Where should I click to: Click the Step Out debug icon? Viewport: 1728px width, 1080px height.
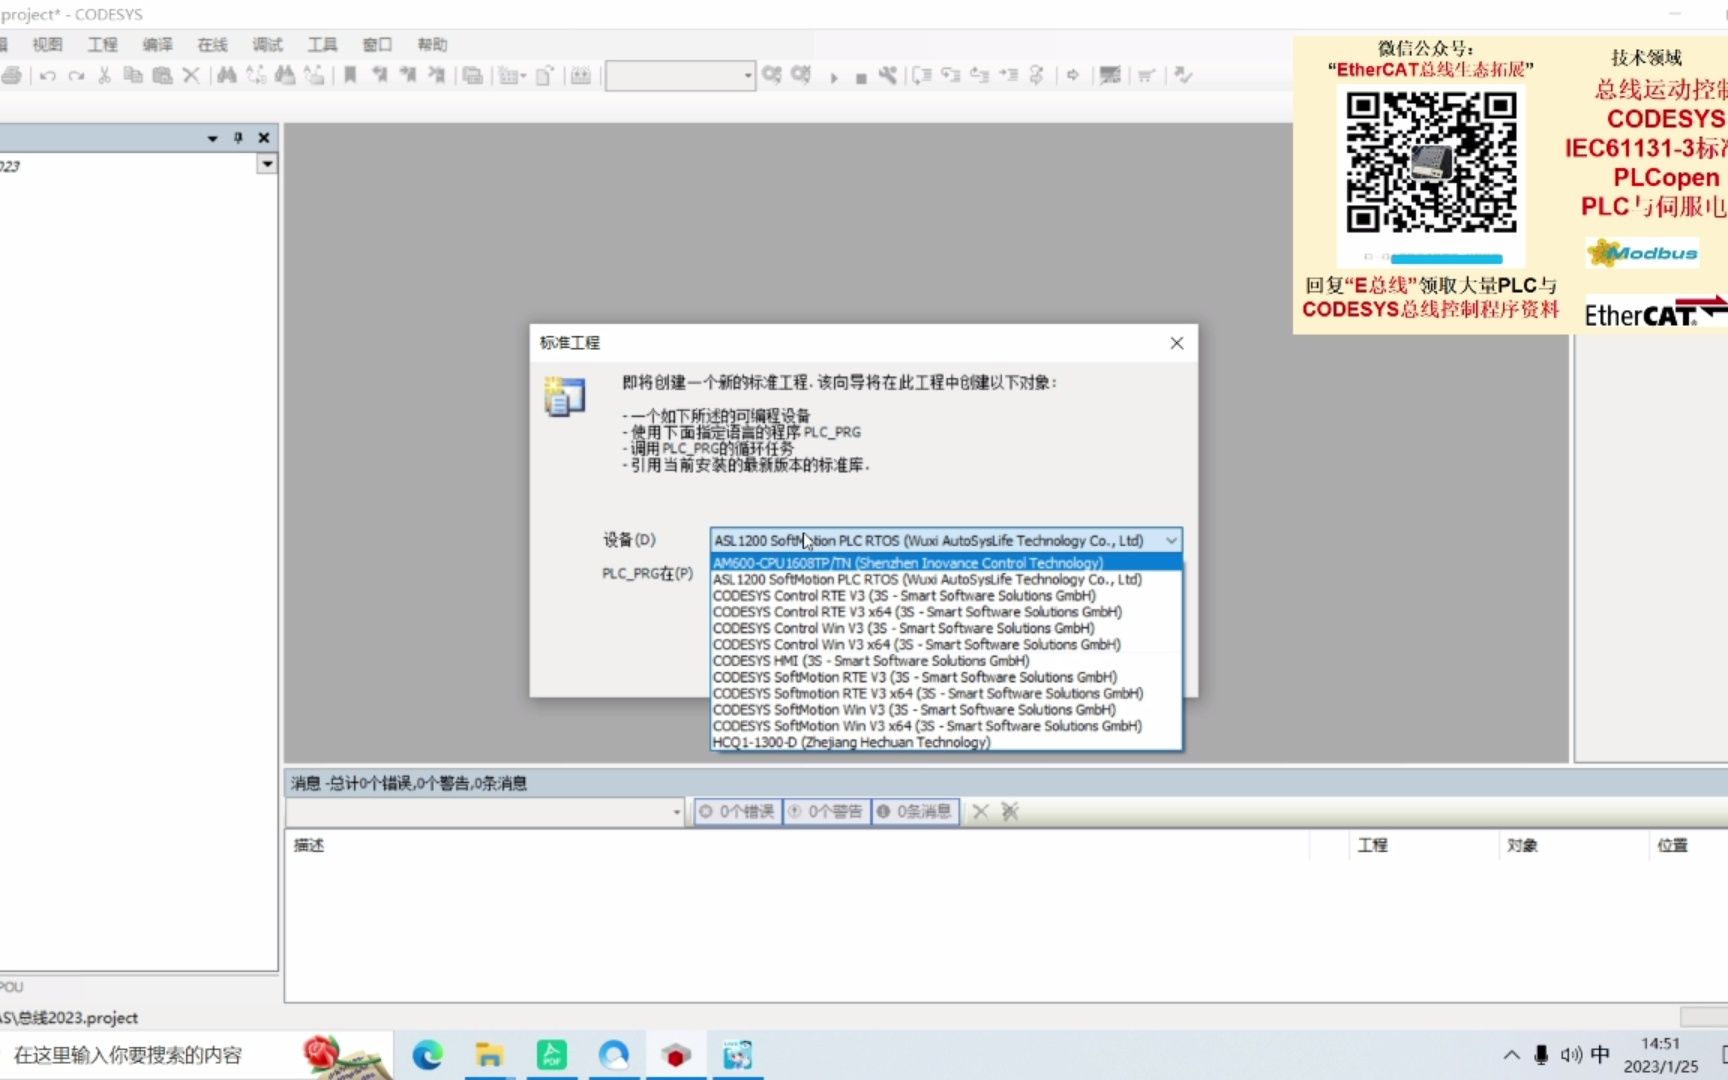(x=980, y=76)
